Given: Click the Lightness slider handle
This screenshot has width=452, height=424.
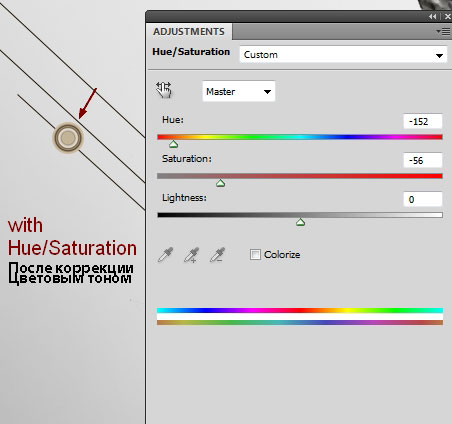Looking at the screenshot, I should (x=300, y=222).
